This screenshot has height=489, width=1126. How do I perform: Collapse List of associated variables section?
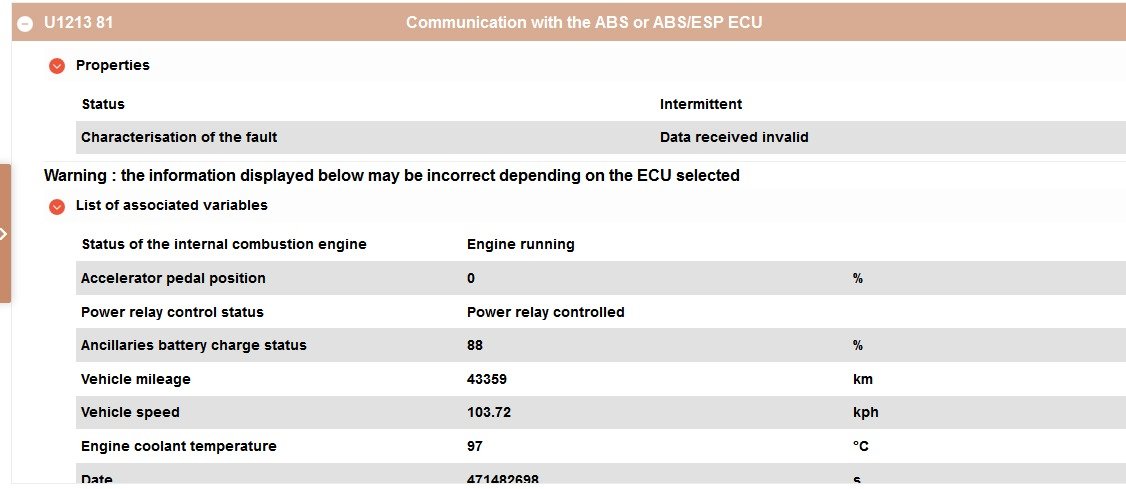(57, 207)
